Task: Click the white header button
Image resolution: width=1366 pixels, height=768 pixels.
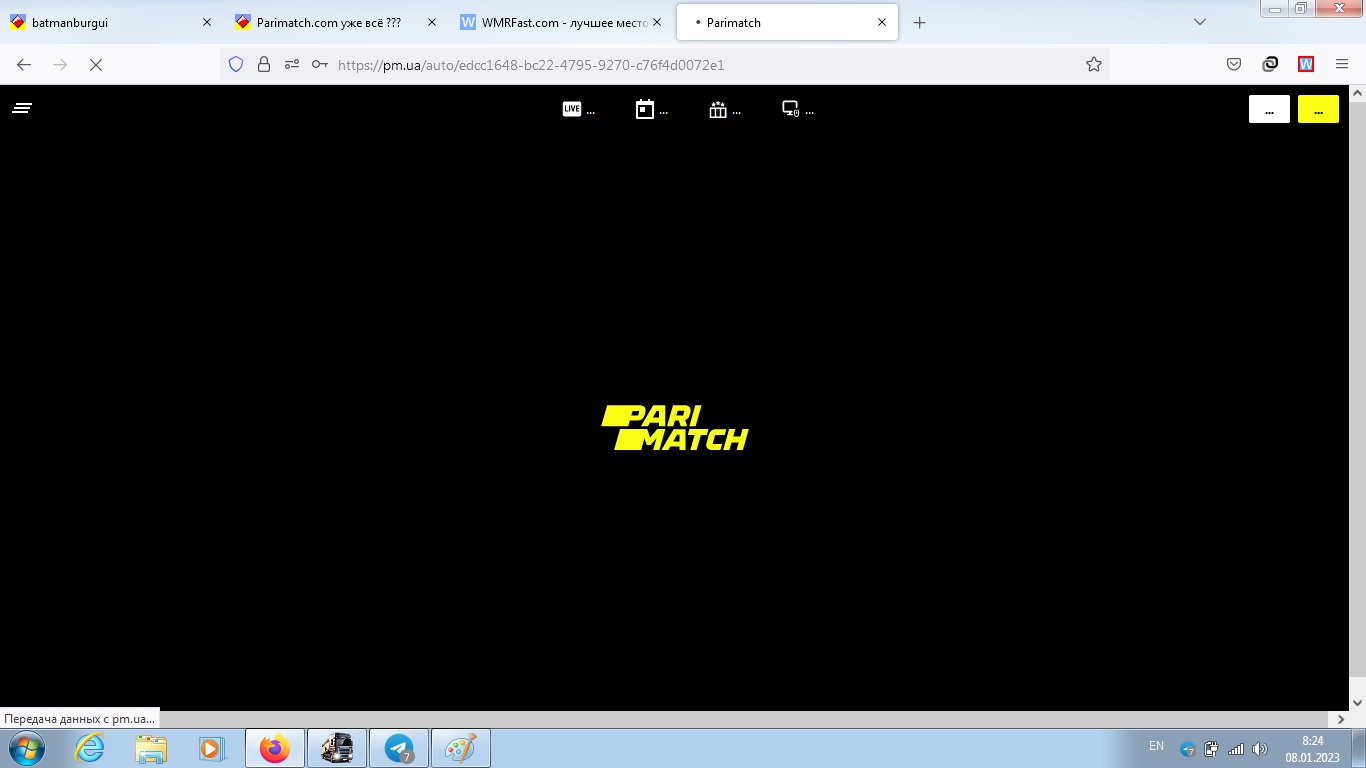Action: [1269, 109]
